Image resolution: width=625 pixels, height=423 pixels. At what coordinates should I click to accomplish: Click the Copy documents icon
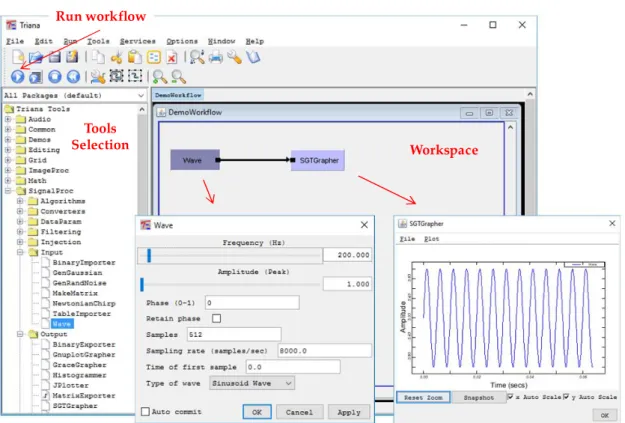(x=98, y=57)
